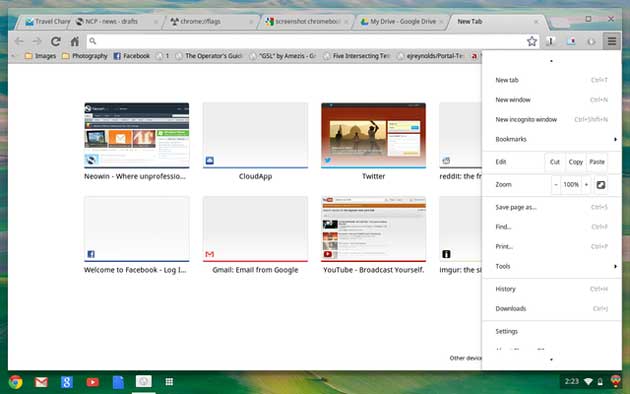This screenshot has height=394, width=630.
Task: Toggle the Chrome hamburger menu button
Action: pos(612,41)
